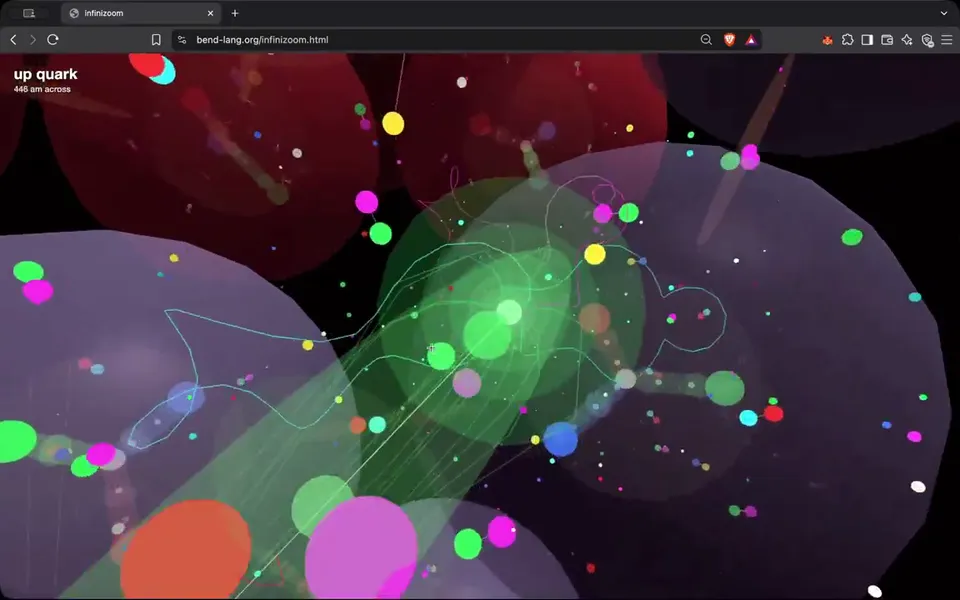Open Brave Rewards triangle icon
The height and width of the screenshot is (600, 960).
(751, 40)
